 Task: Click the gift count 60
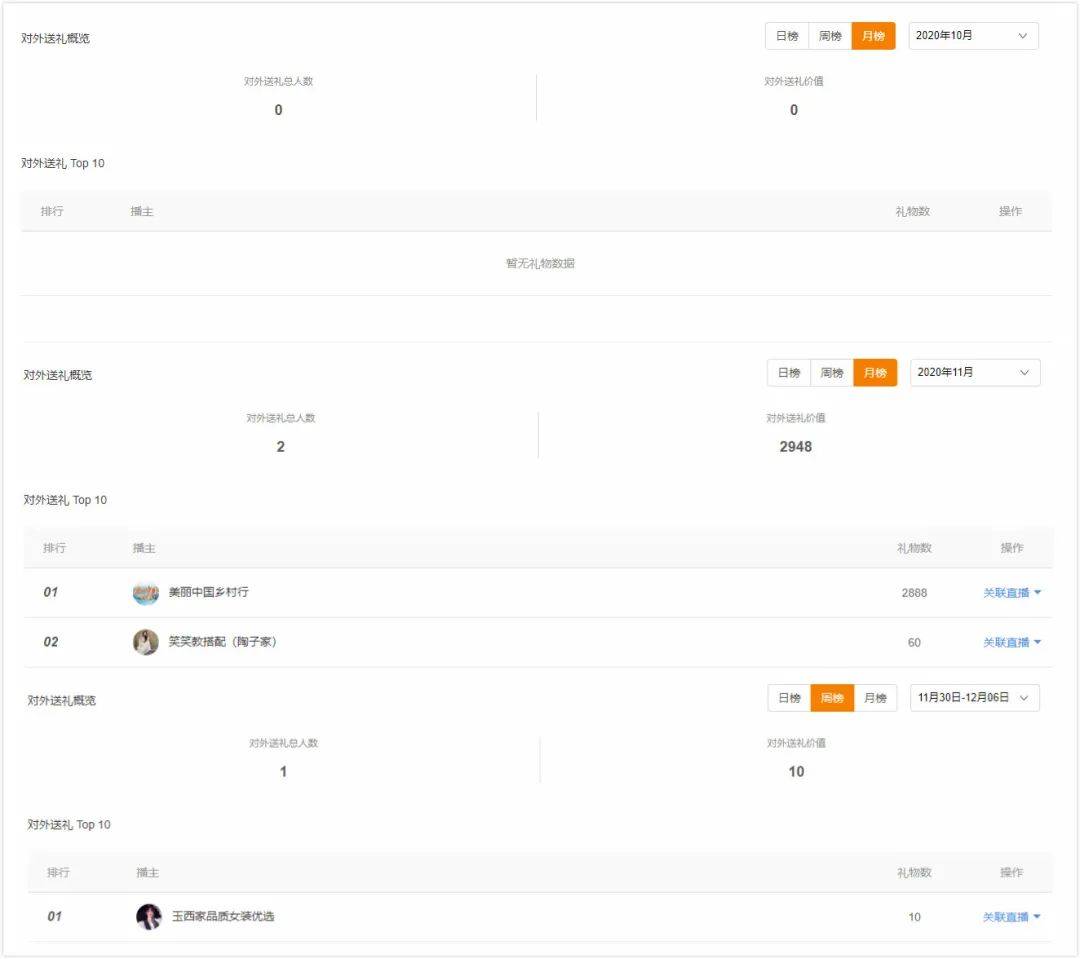click(x=914, y=642)
